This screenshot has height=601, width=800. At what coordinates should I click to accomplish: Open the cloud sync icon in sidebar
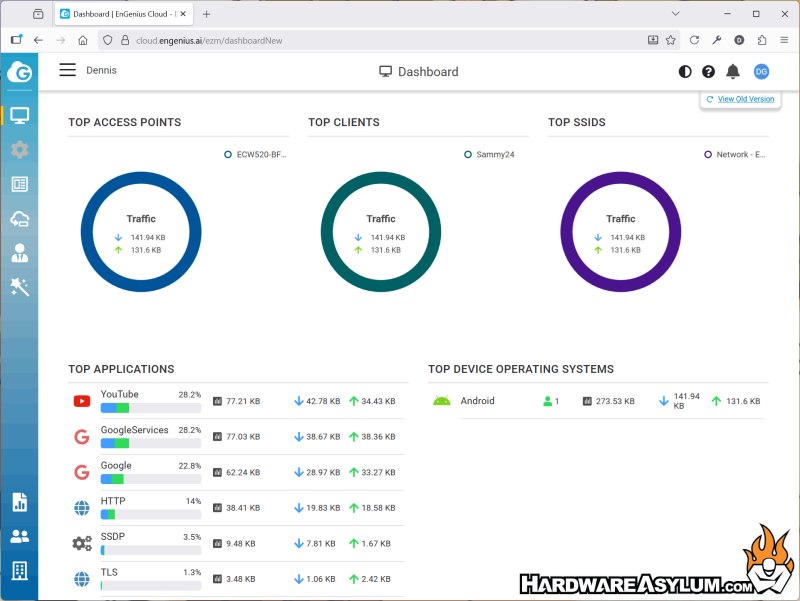coord(19,219)
